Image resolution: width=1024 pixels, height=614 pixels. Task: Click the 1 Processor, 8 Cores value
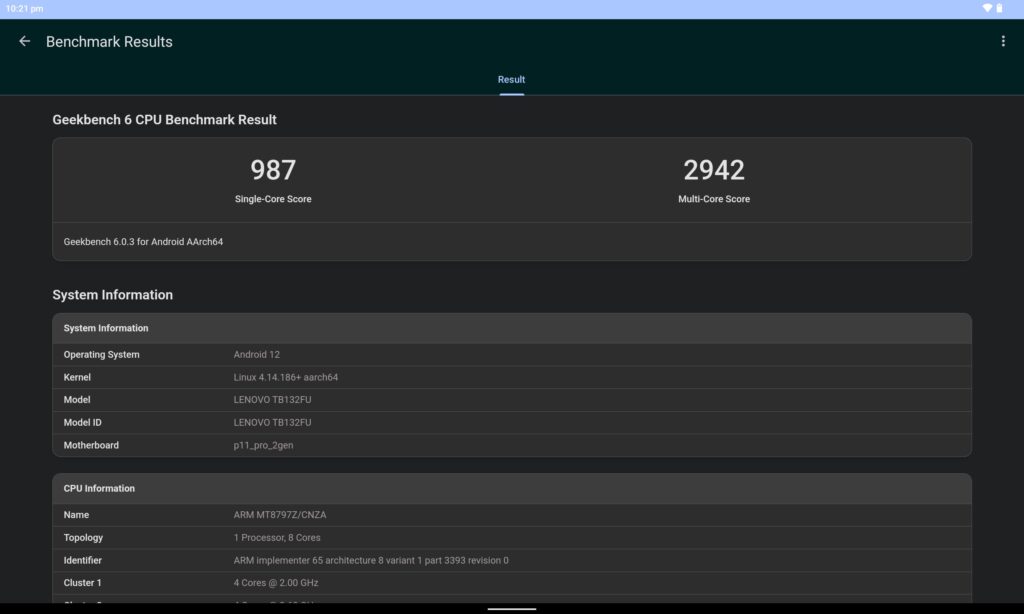(x=277, y=538)
